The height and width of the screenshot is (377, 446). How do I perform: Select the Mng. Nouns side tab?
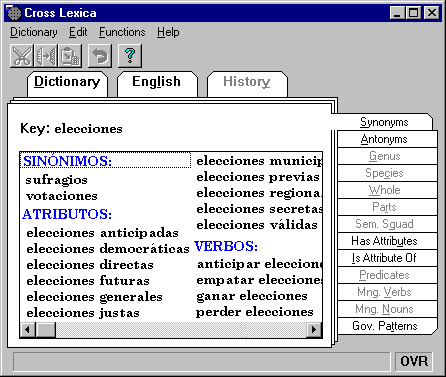[387, 309]
